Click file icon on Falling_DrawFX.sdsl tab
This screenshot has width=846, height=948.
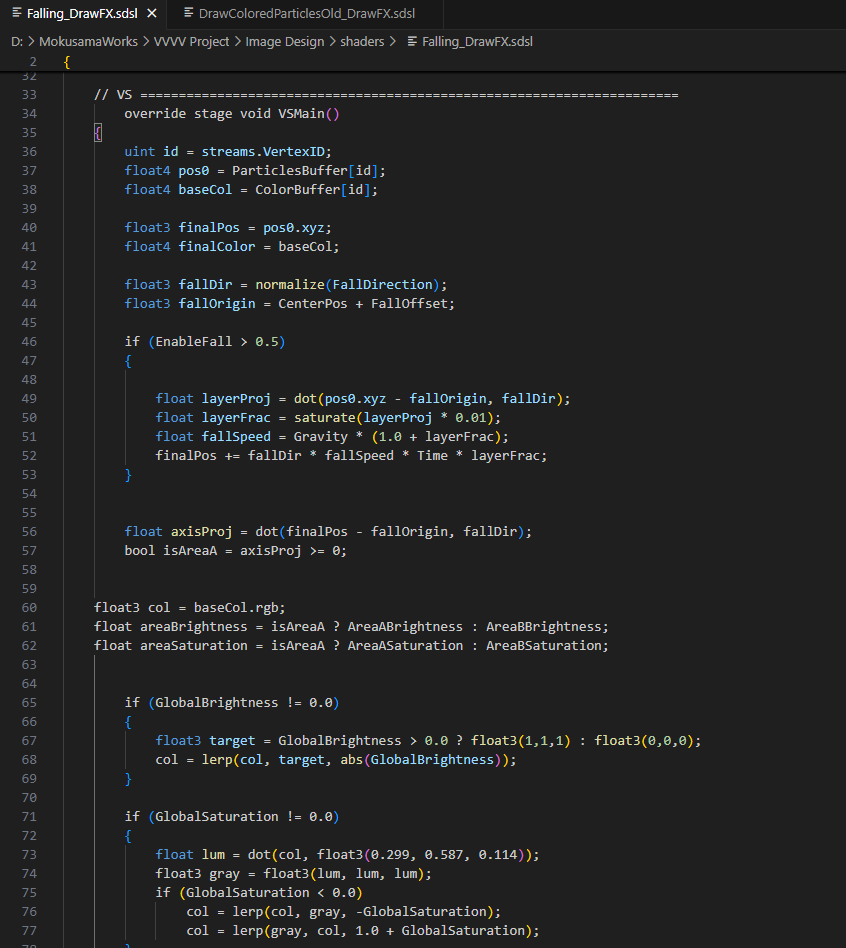click(x=18, y=14)
